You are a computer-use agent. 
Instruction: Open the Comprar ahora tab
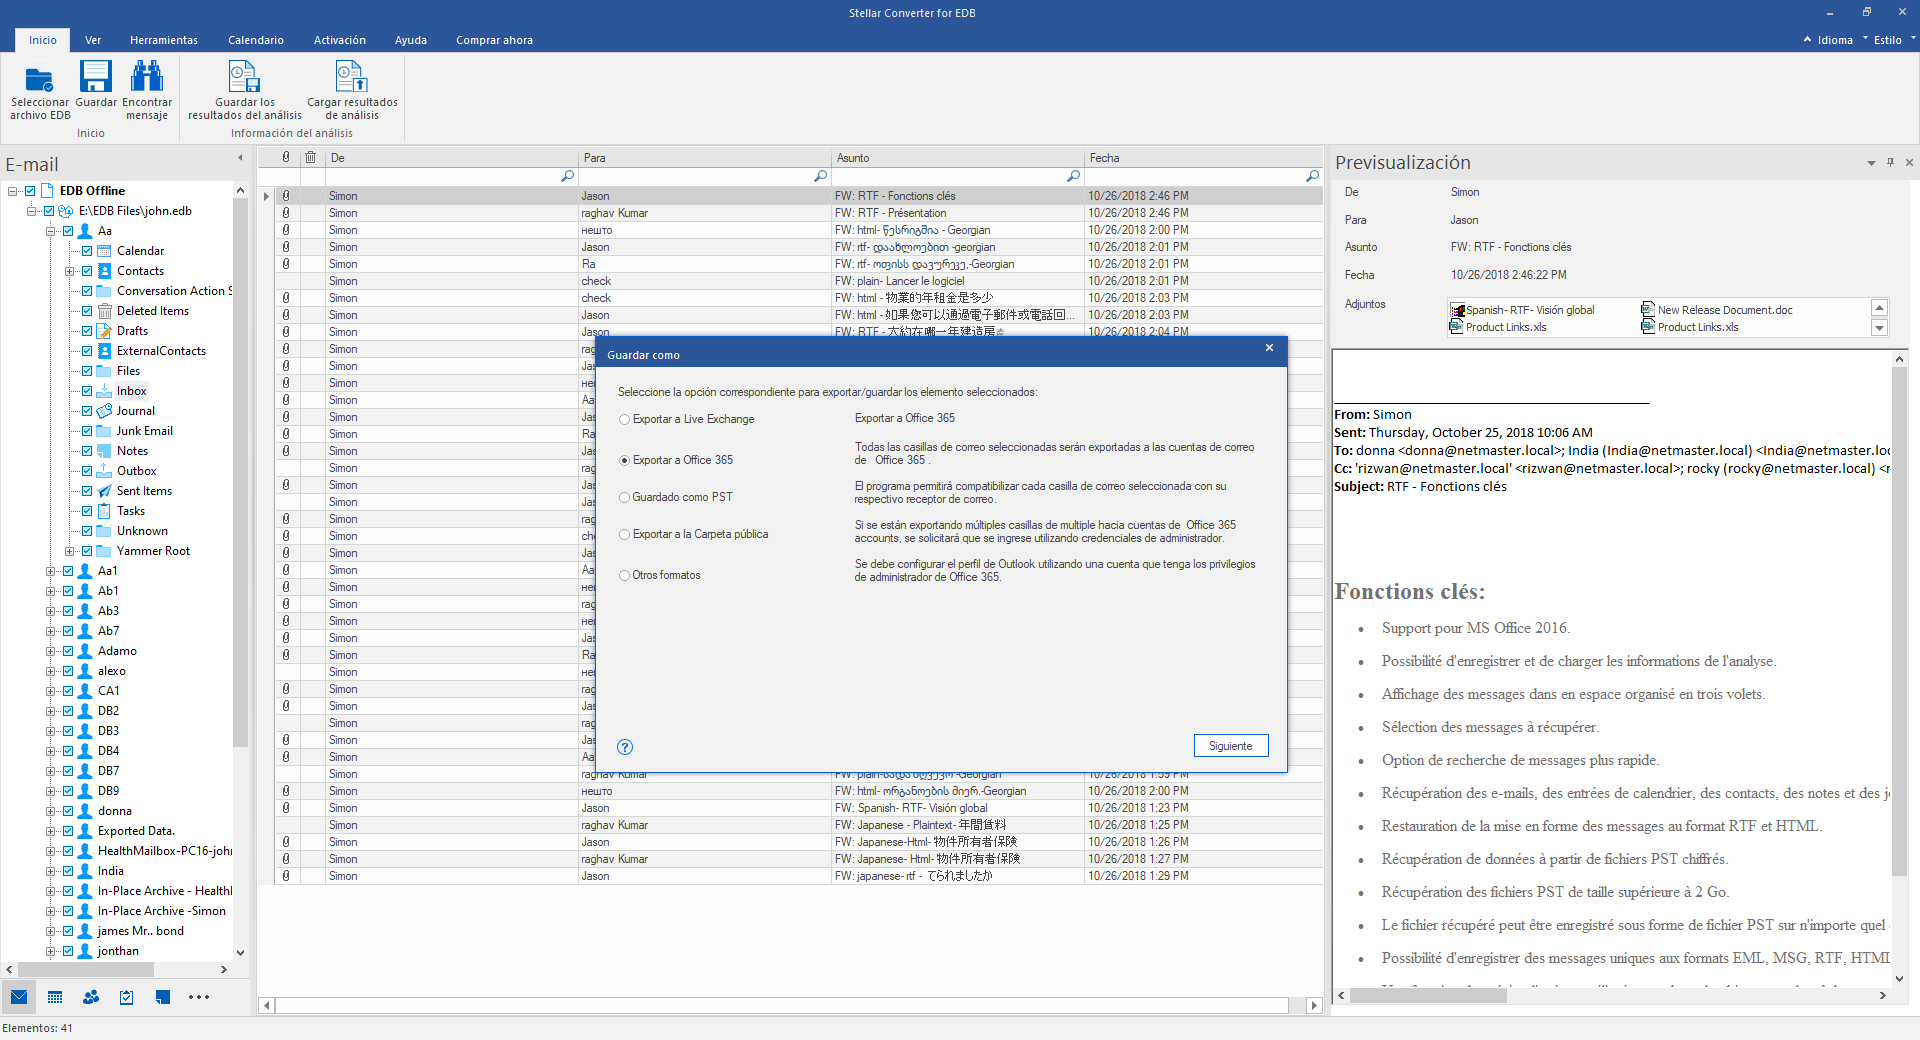pos(494,40)
